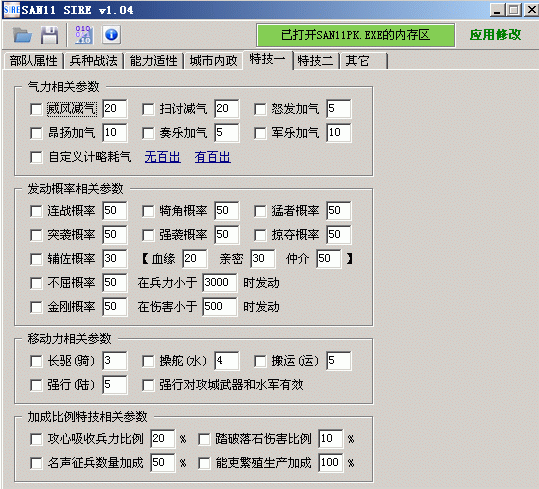Open file with the folder icon

click(x=22, y=35)
